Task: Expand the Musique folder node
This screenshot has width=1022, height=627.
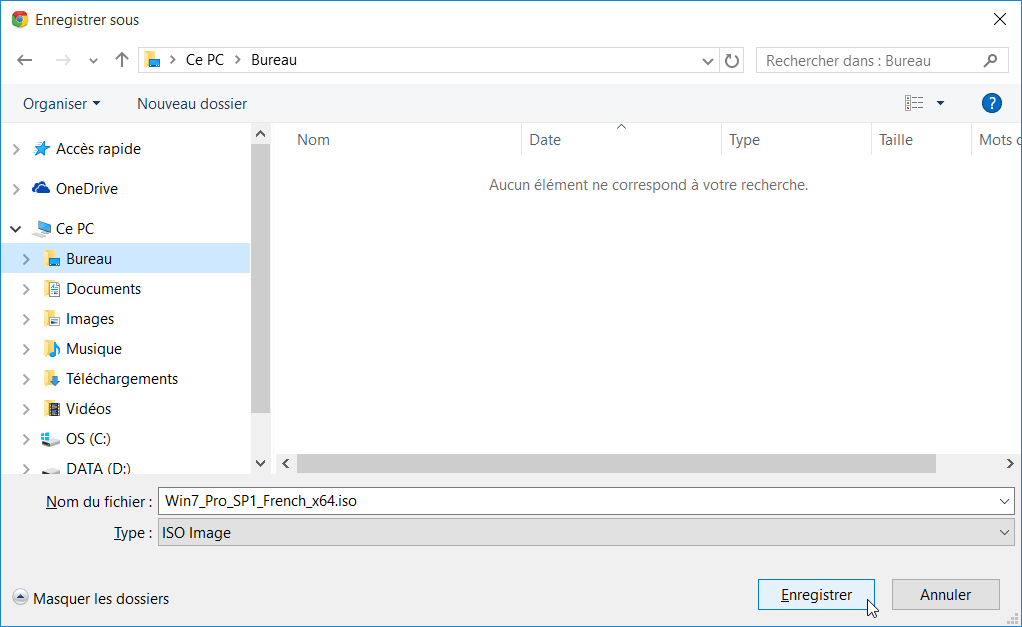Action: click(x=26, y=349)
